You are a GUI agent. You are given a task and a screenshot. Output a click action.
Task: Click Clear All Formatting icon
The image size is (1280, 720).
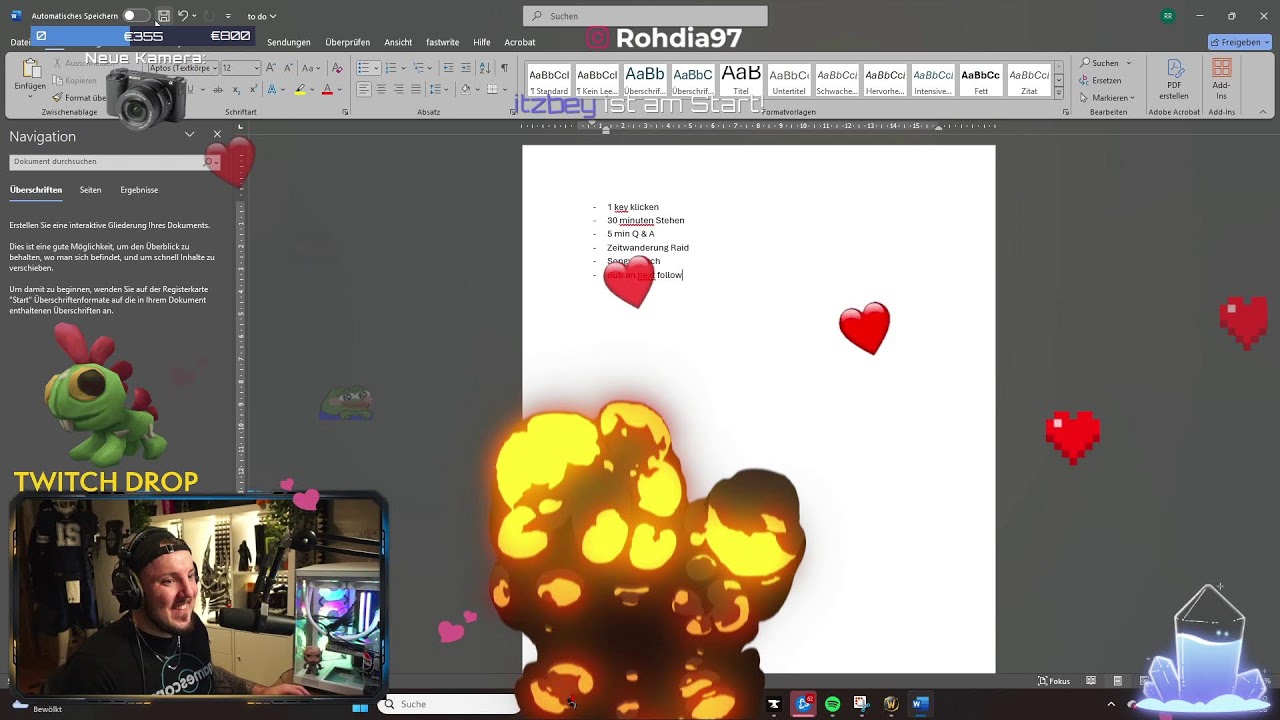[x=337, y=68]
